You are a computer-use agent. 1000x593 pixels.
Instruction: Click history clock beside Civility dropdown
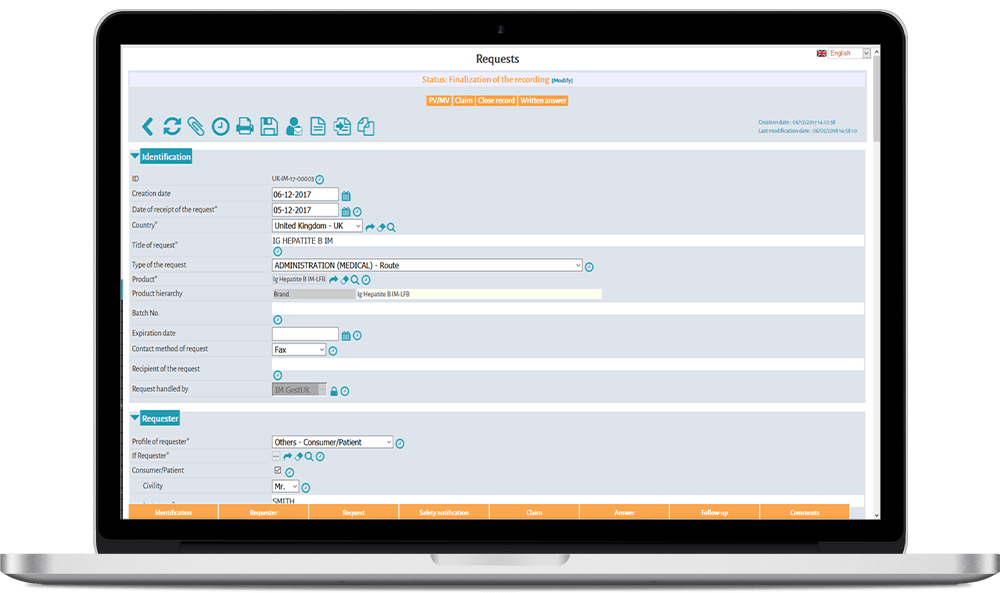[x=305, y=488]
